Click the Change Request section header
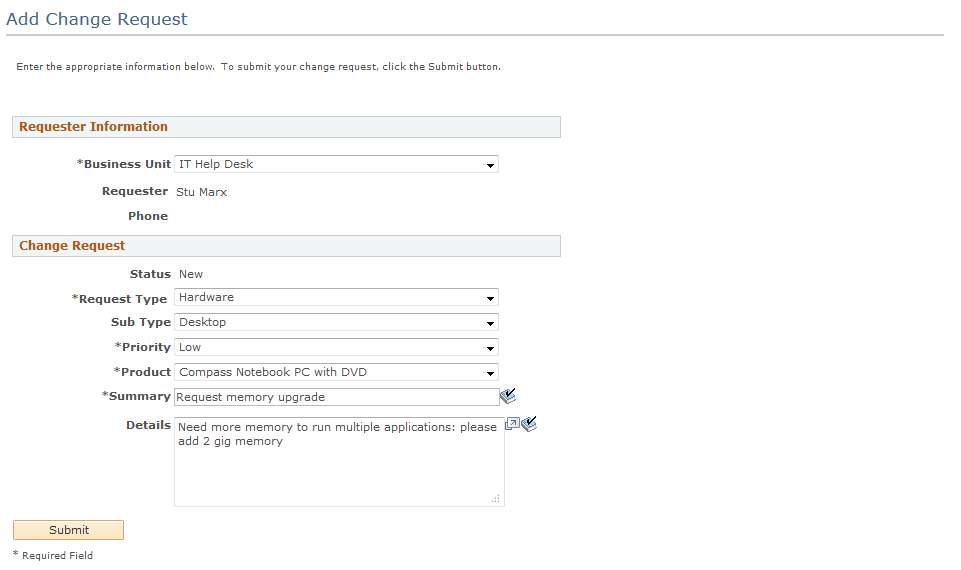The width and height of the screenshot is (961, 570). point(286,246)
